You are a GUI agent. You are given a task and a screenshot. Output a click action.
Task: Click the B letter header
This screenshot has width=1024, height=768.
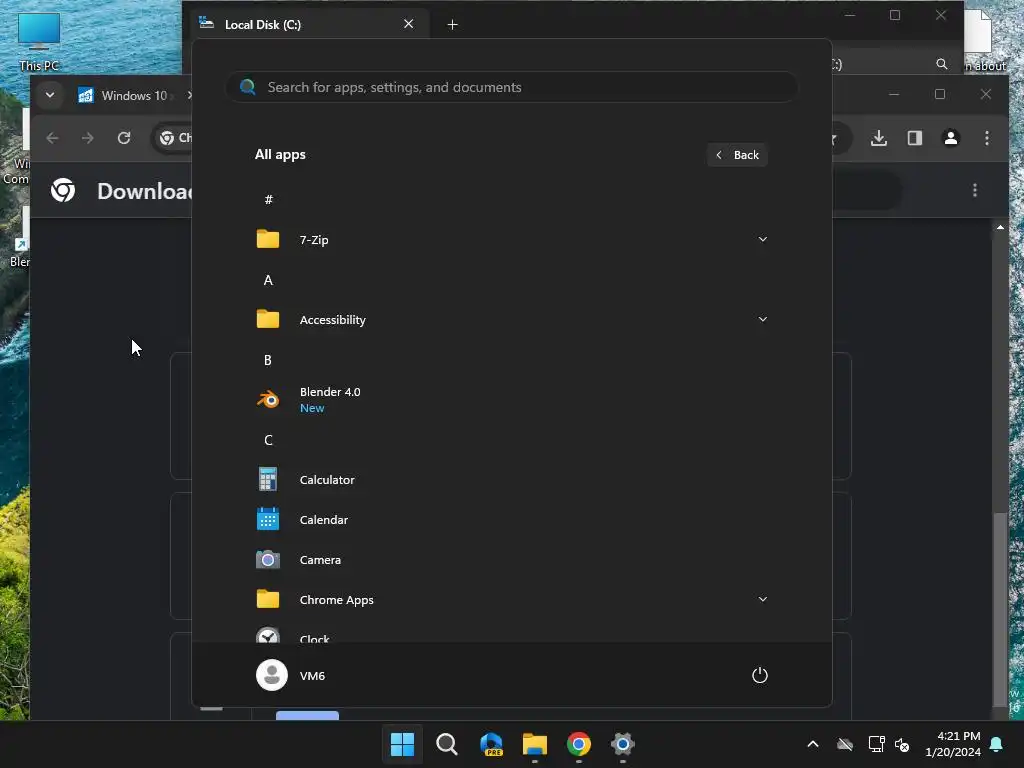268,360
